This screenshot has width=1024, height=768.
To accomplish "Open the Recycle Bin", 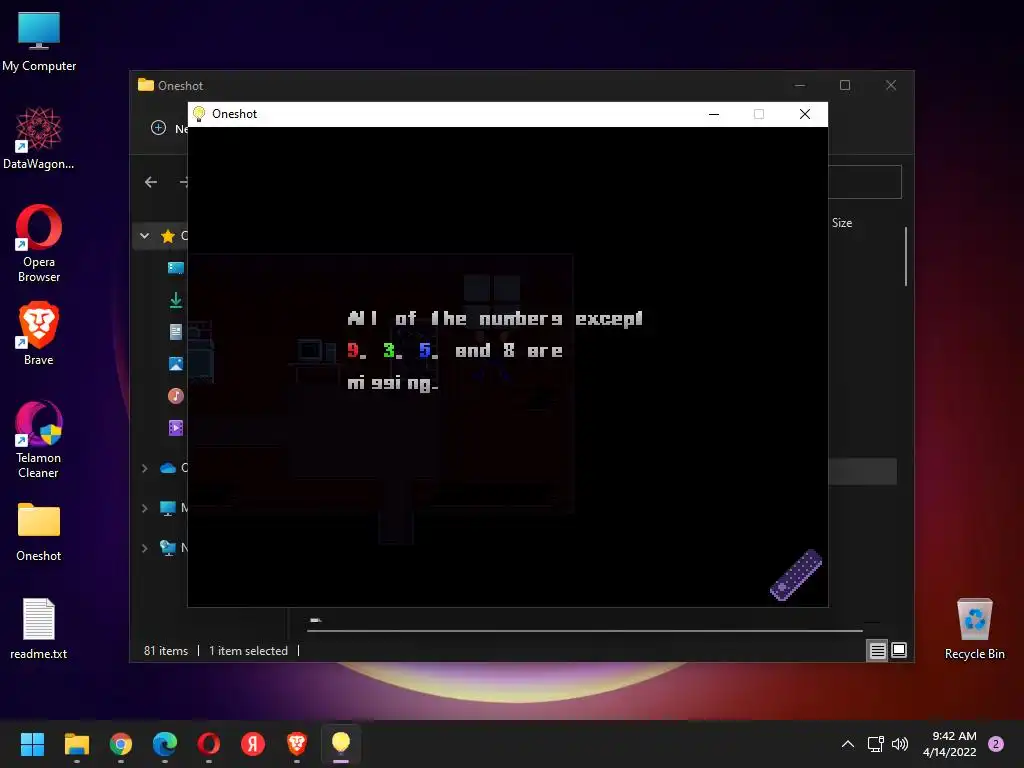I will click(974, 629).
